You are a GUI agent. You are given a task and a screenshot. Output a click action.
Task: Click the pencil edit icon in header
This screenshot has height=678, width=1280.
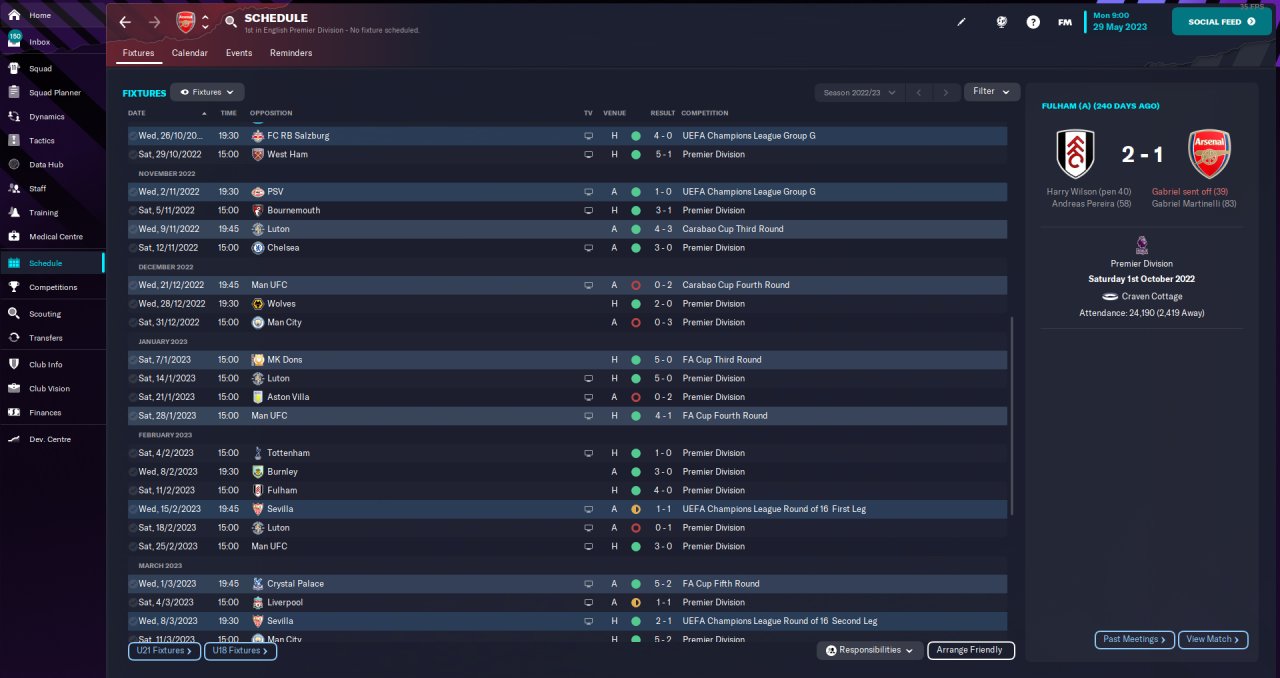tap(962, 22)
